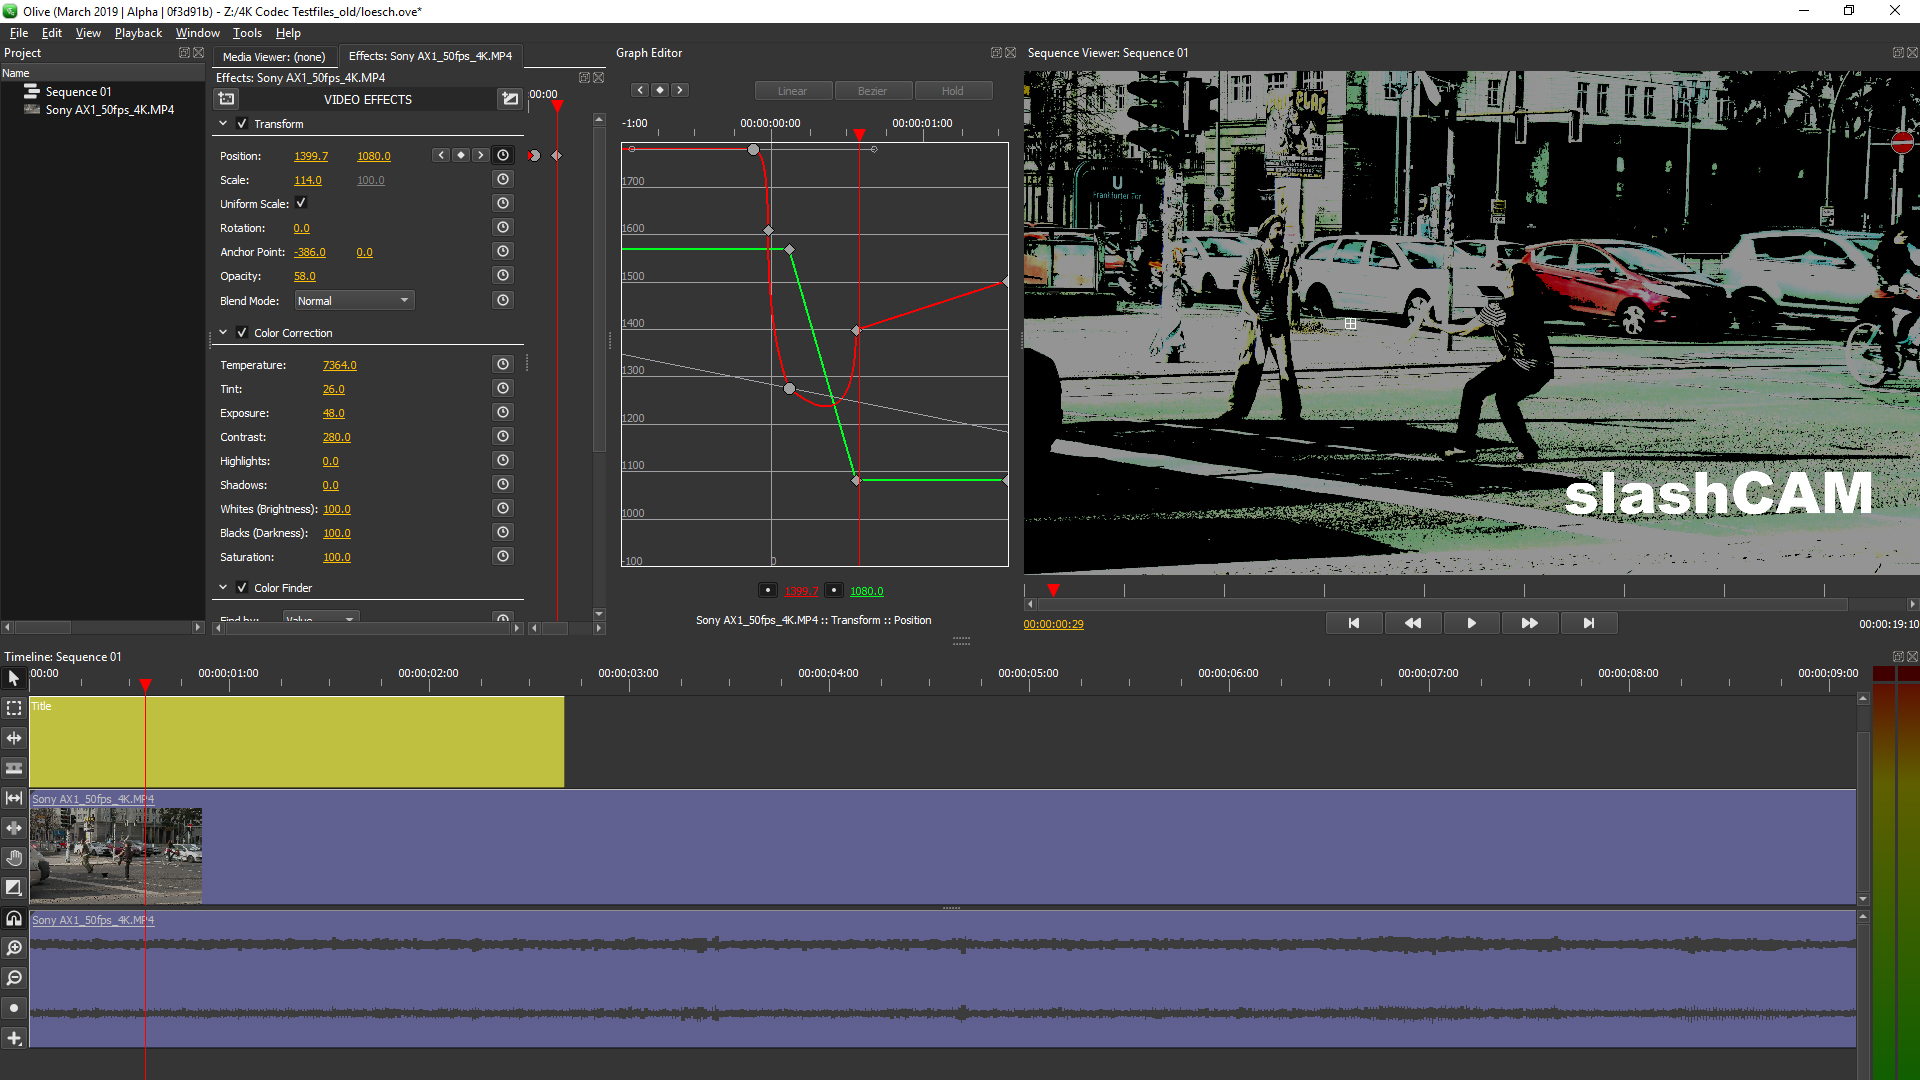Play the sequence in Sequence Viewer

pos(1471,623)
